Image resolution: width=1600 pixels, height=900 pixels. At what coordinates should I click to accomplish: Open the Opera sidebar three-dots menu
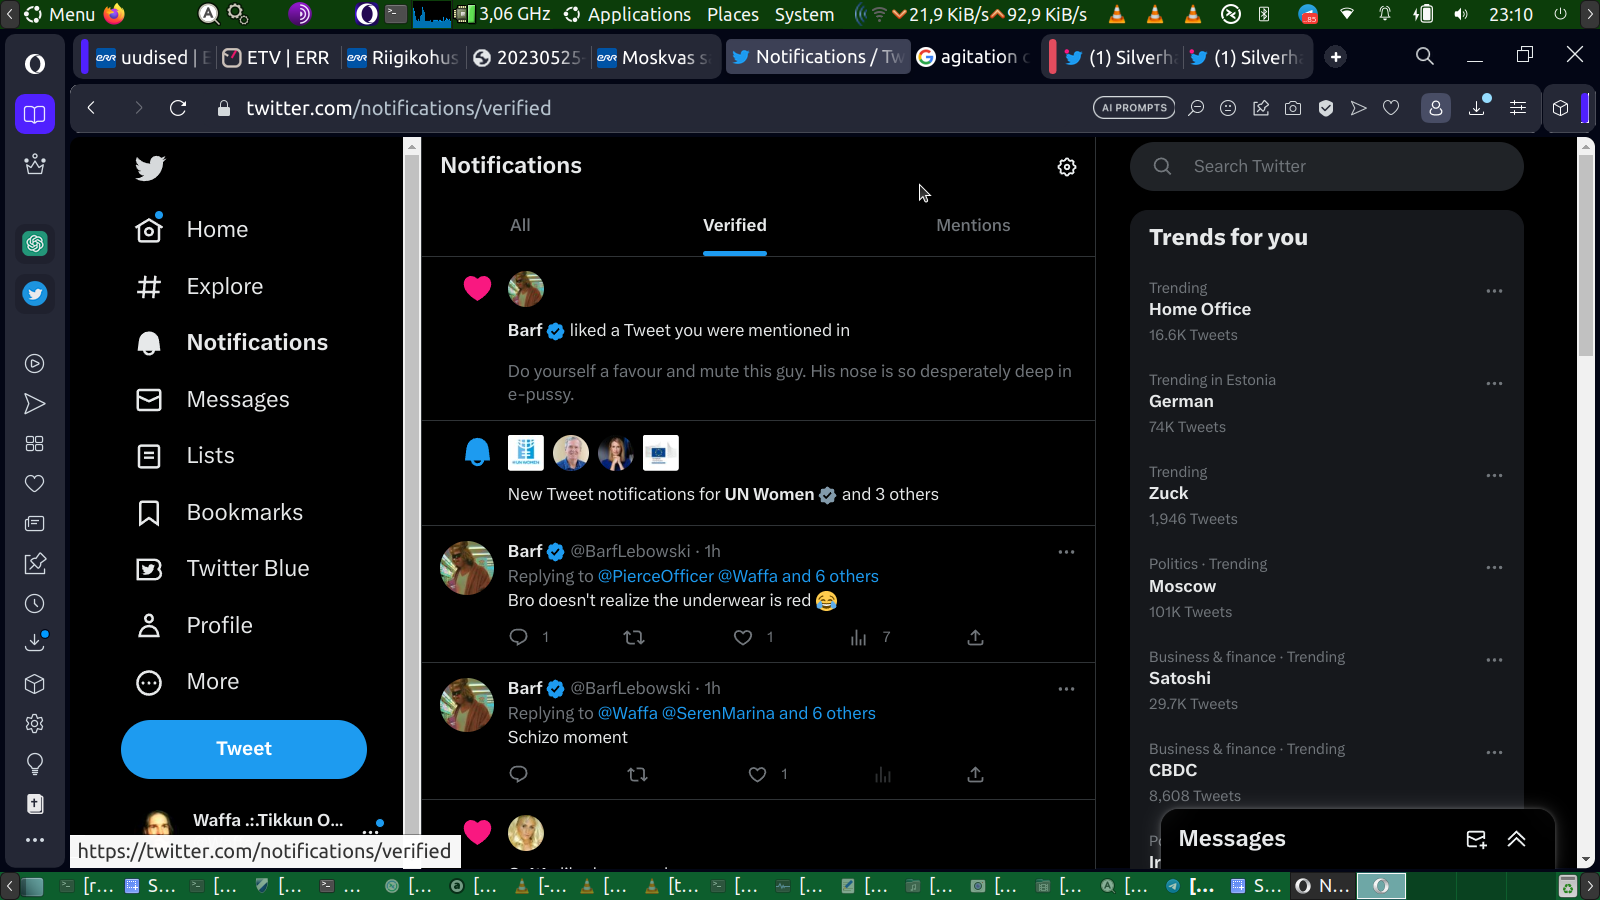click(x=35, y=840)
